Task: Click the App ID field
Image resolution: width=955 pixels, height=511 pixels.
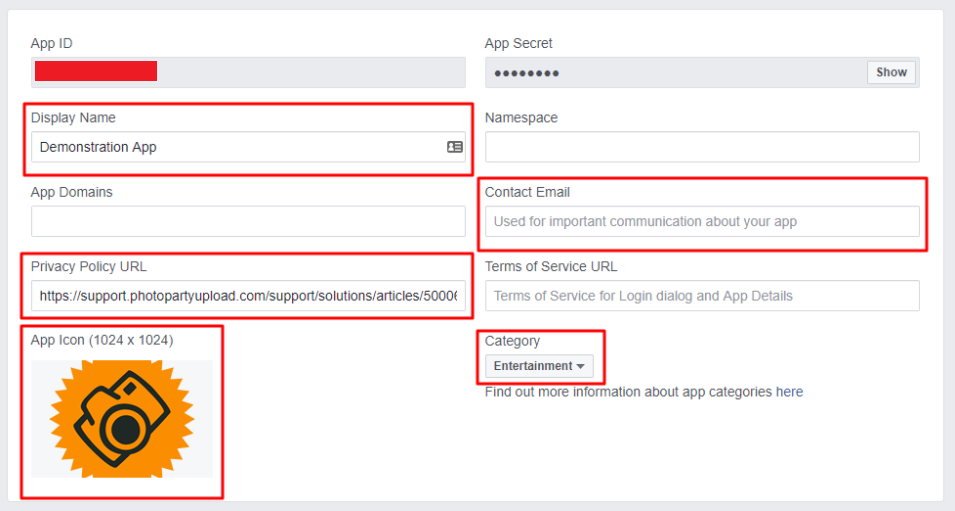Action: click(x=248, y=72)
